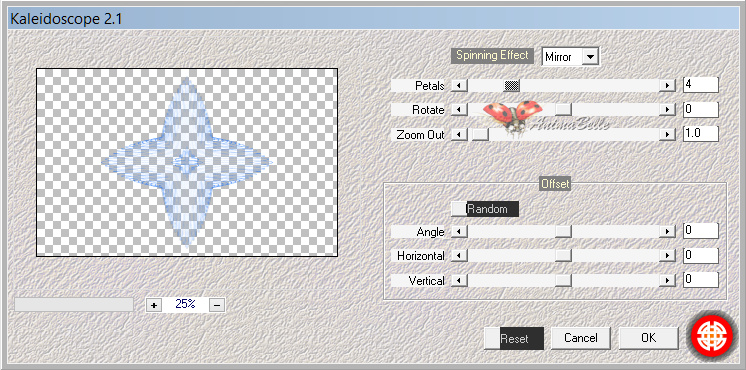
Task: Click the Petals slider thumb
Action: tap(511, 86)
